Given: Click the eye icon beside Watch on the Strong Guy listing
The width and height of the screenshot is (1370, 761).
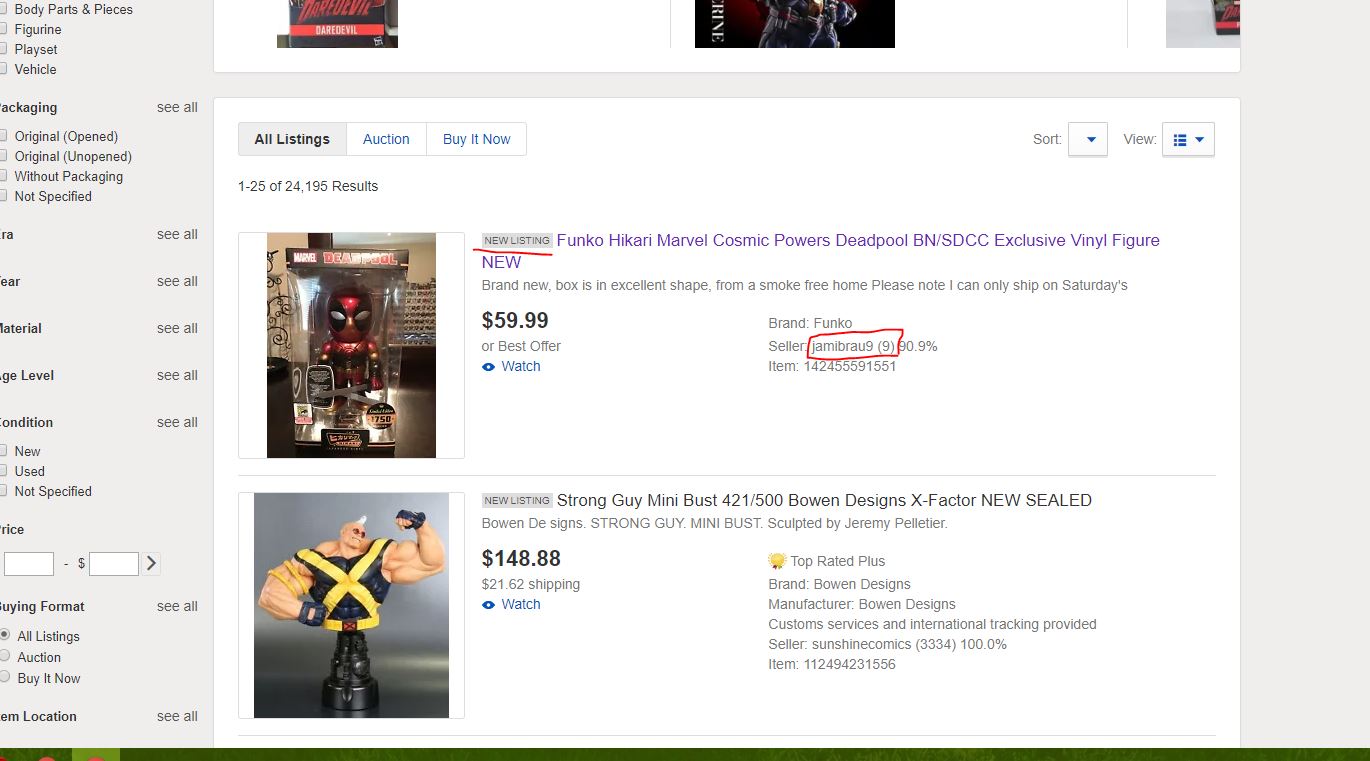Looking at the screenshot, I should [488, 605].
